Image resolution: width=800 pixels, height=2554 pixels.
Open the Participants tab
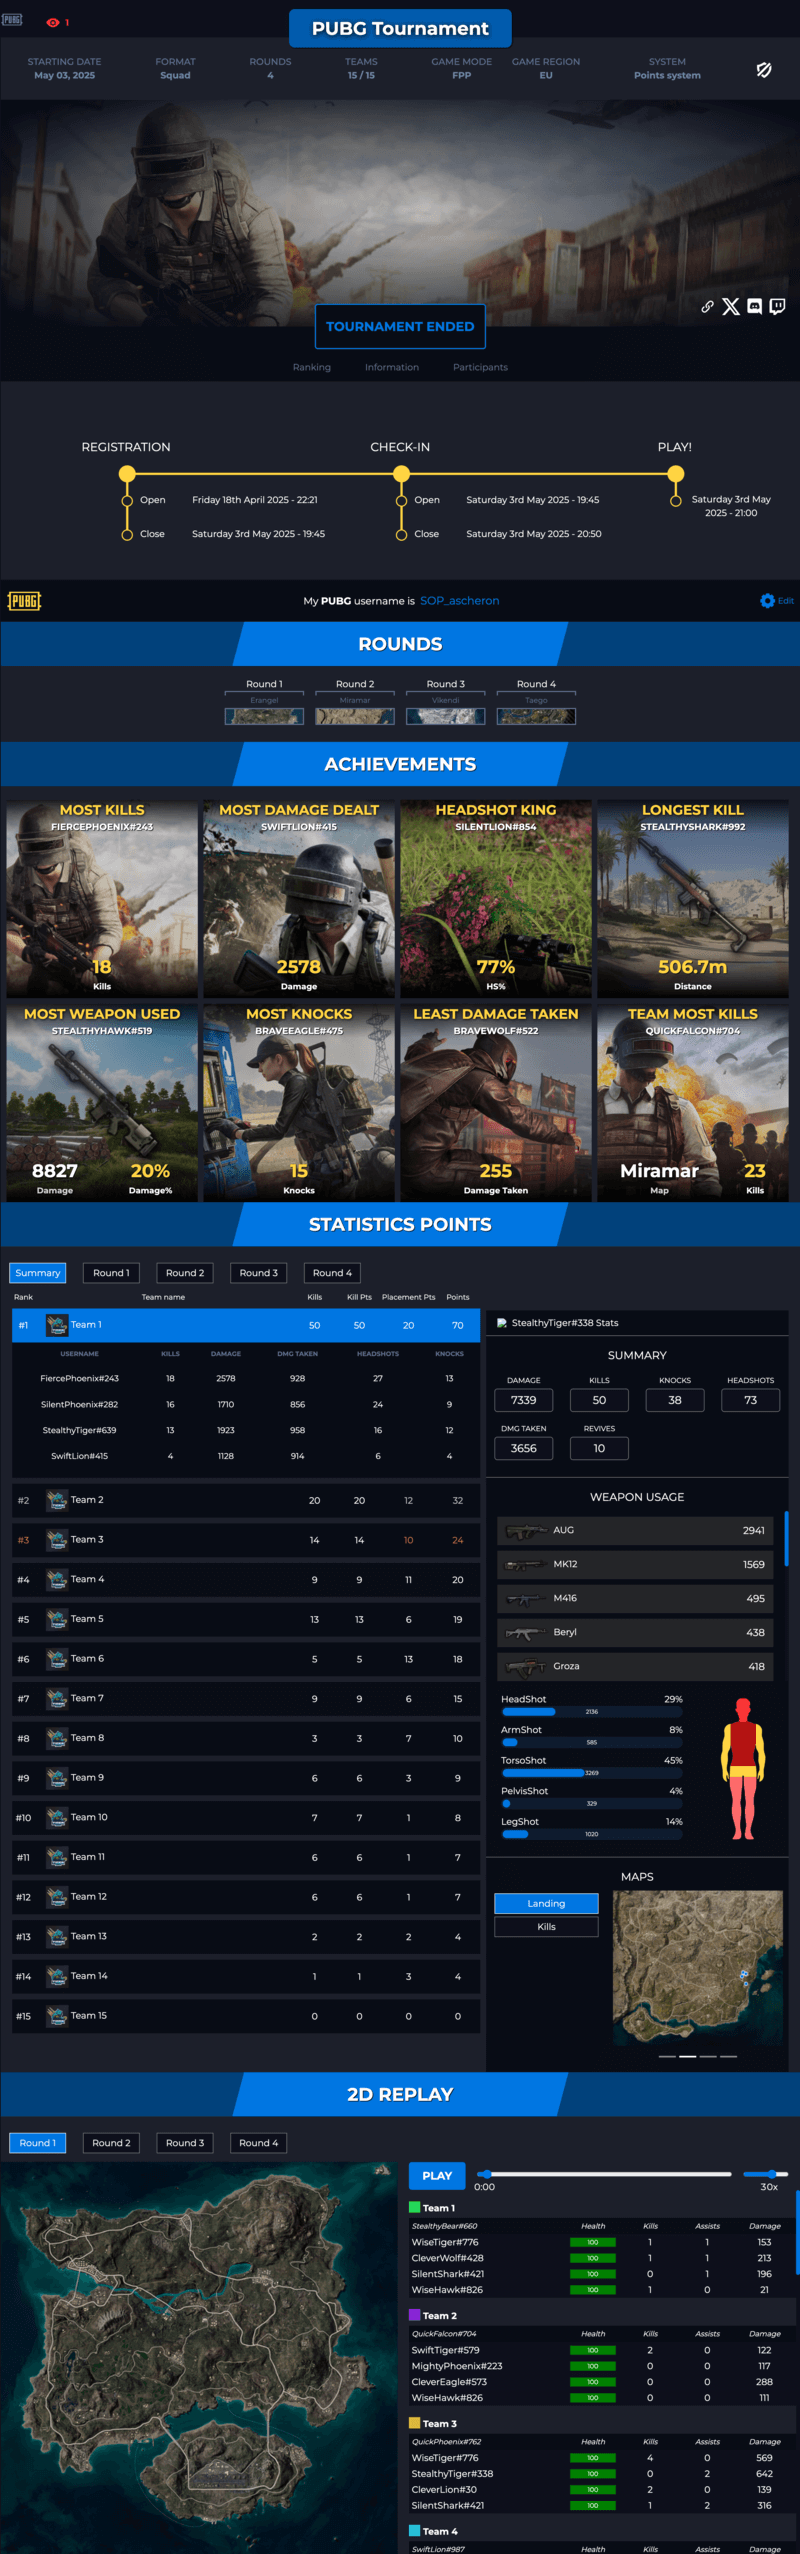click(x=480, y=367)
